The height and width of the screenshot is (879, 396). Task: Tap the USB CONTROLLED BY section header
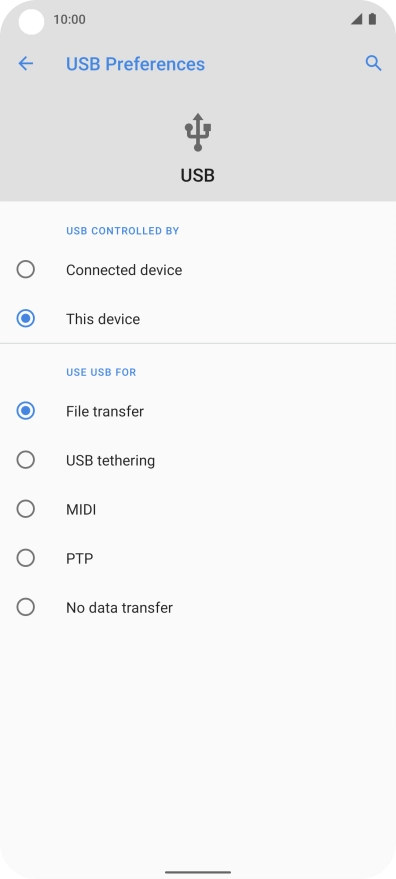point(123,231)
